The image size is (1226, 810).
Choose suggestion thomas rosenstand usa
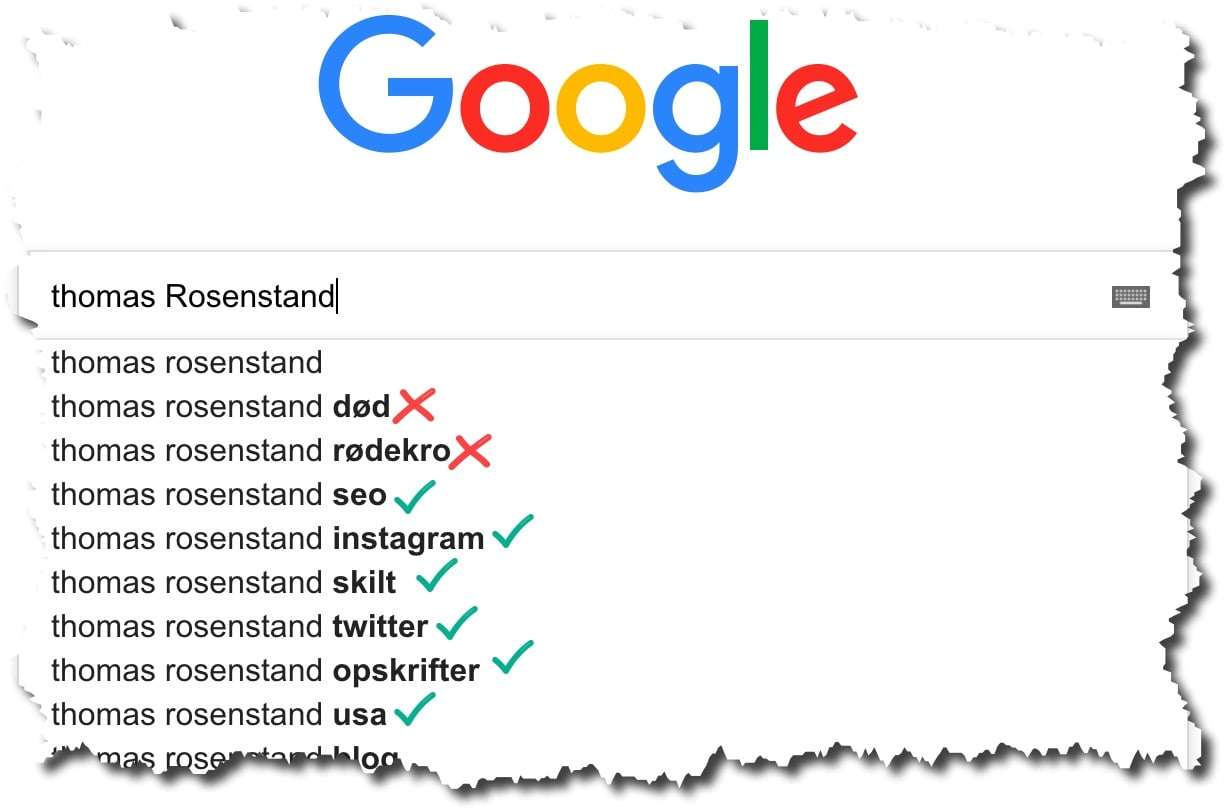219,715
